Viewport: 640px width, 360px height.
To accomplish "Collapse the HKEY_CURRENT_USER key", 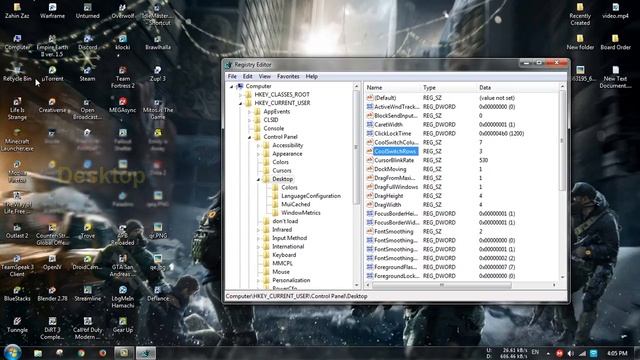I will [x=240, y=103].
